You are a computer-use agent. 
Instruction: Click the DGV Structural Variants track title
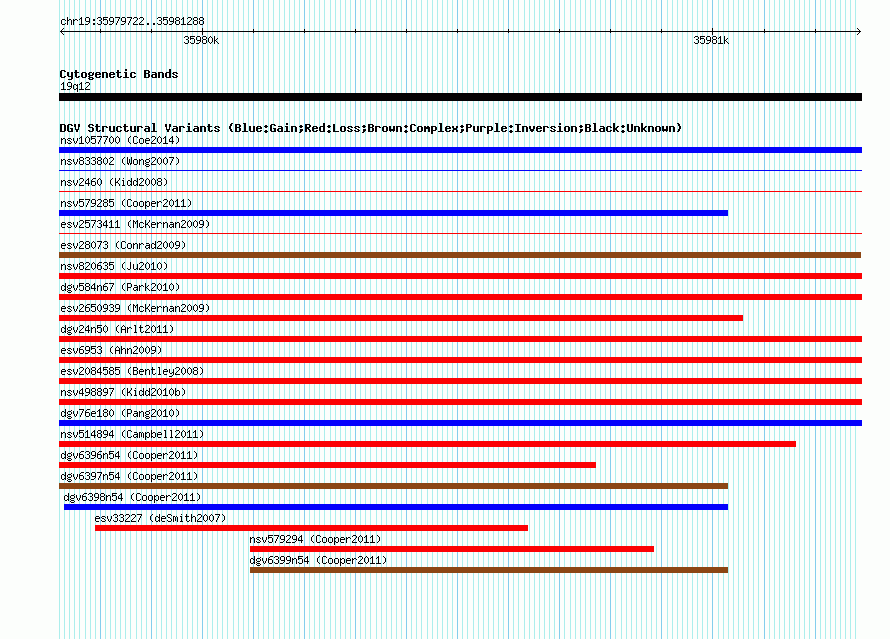click(371, 128)
